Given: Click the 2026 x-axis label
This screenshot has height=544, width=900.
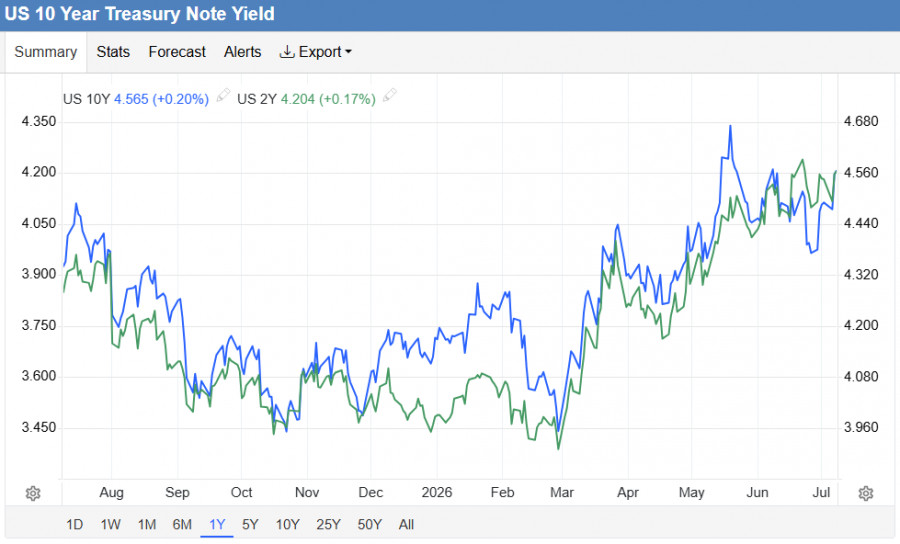Looking at the screenshot, I should point(437,493).
